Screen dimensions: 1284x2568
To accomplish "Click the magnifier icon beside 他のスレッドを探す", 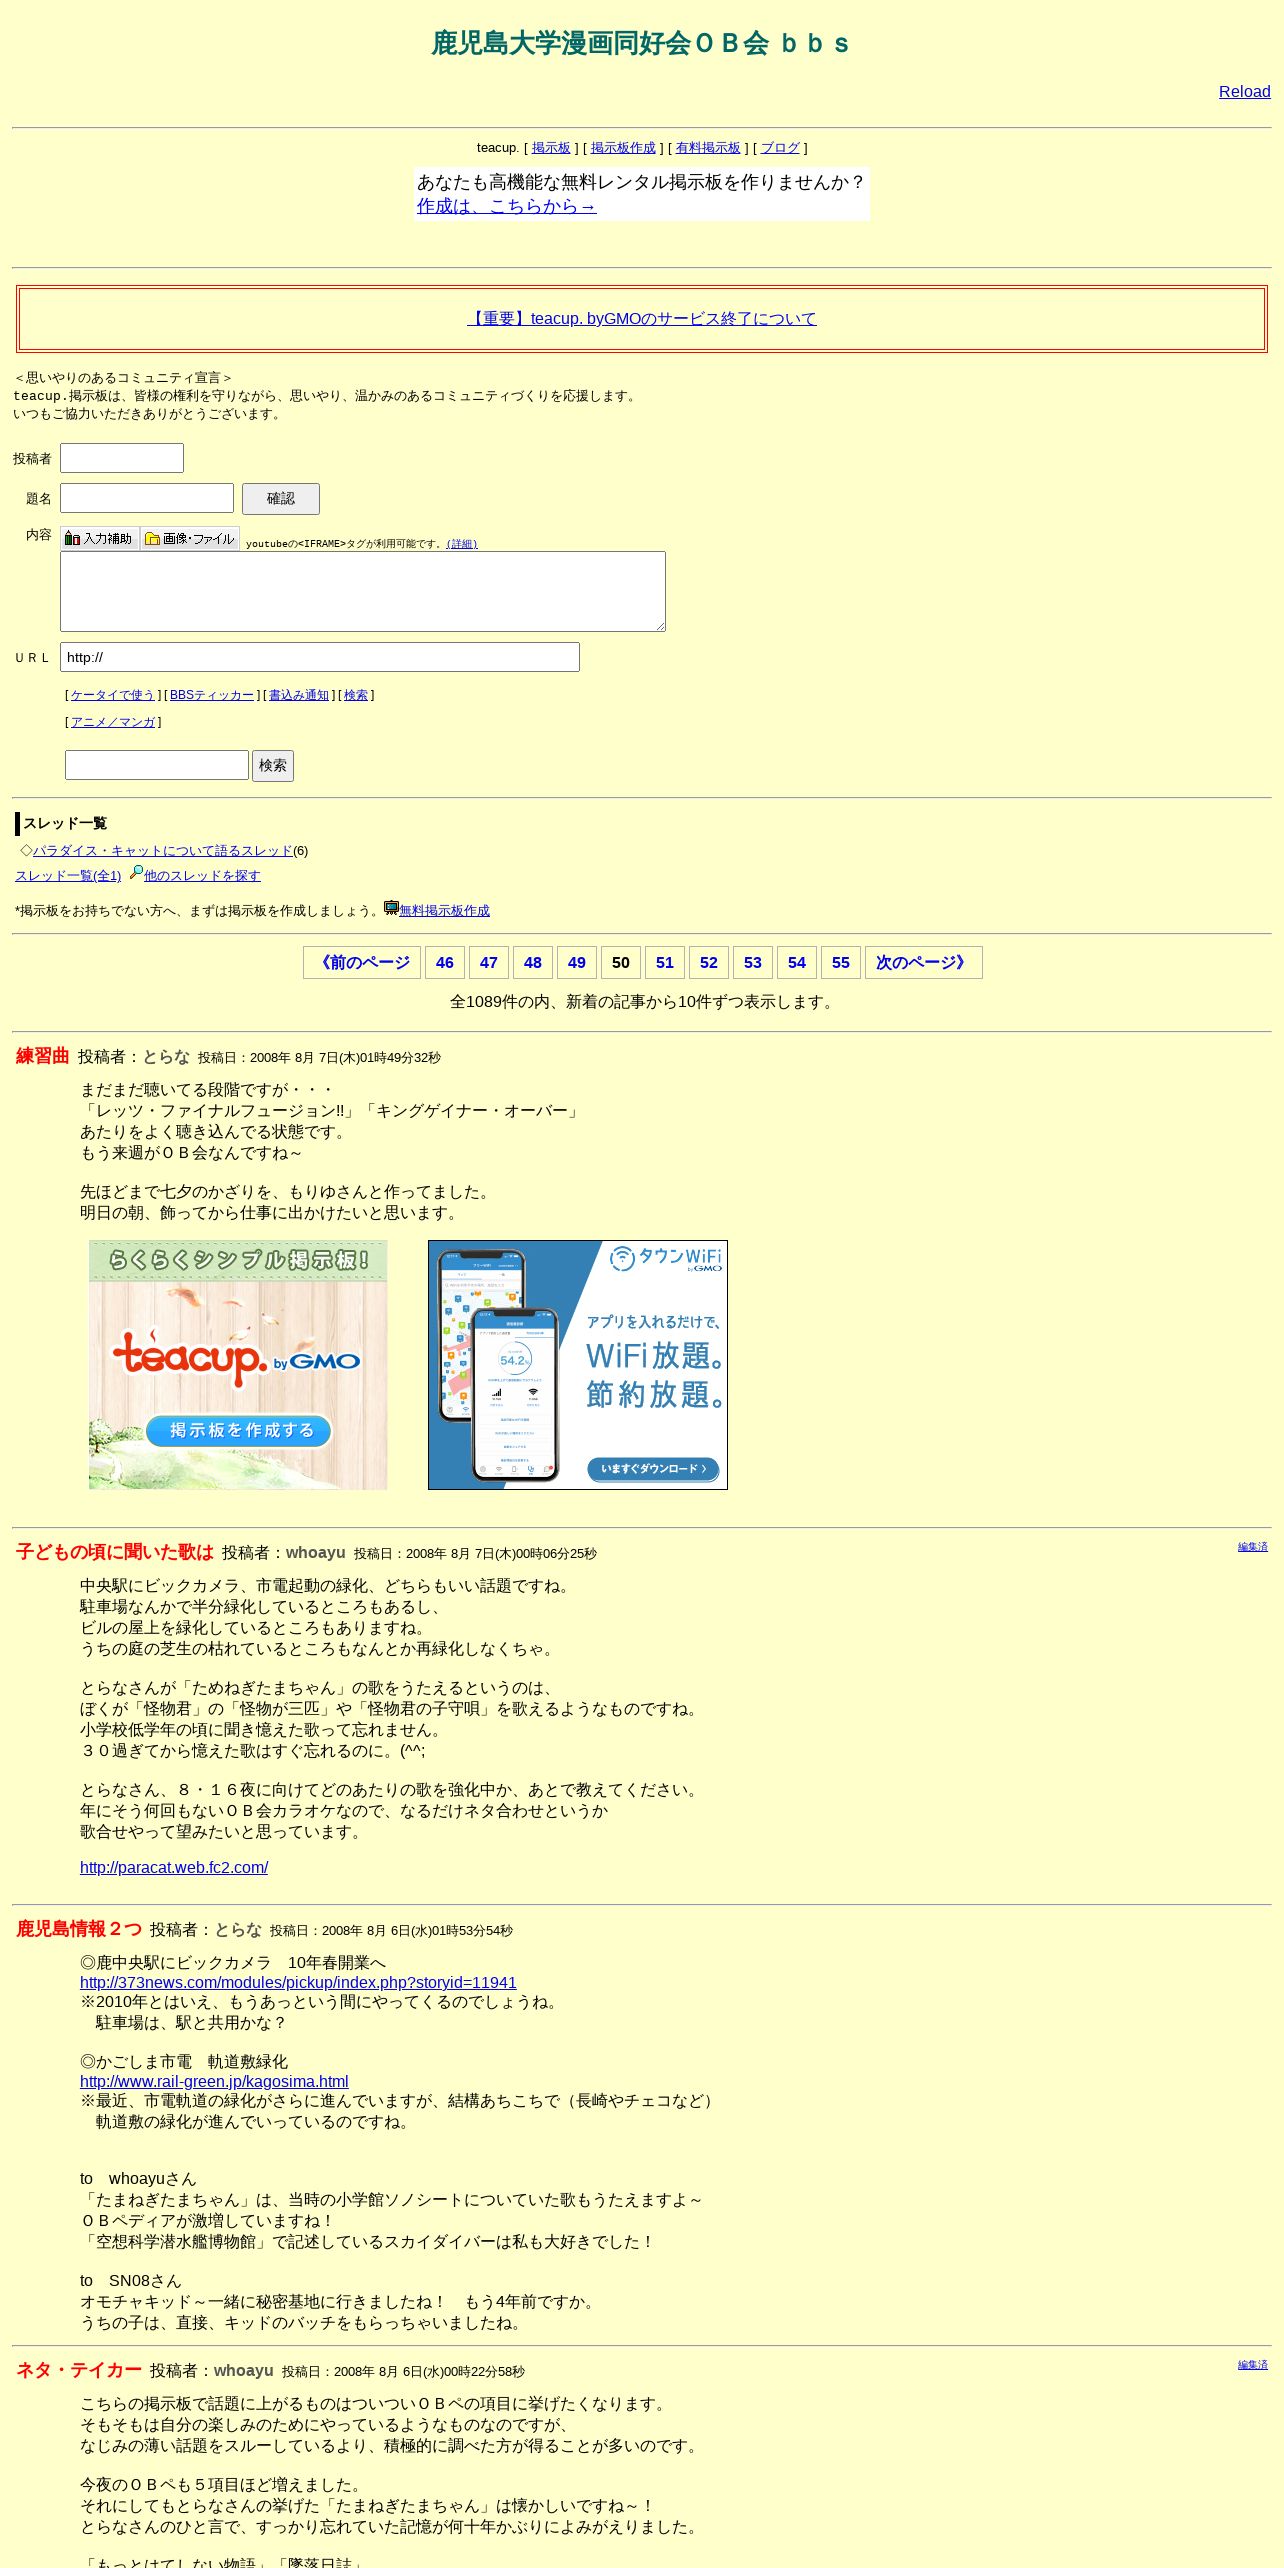I will (x=136, y=872).
